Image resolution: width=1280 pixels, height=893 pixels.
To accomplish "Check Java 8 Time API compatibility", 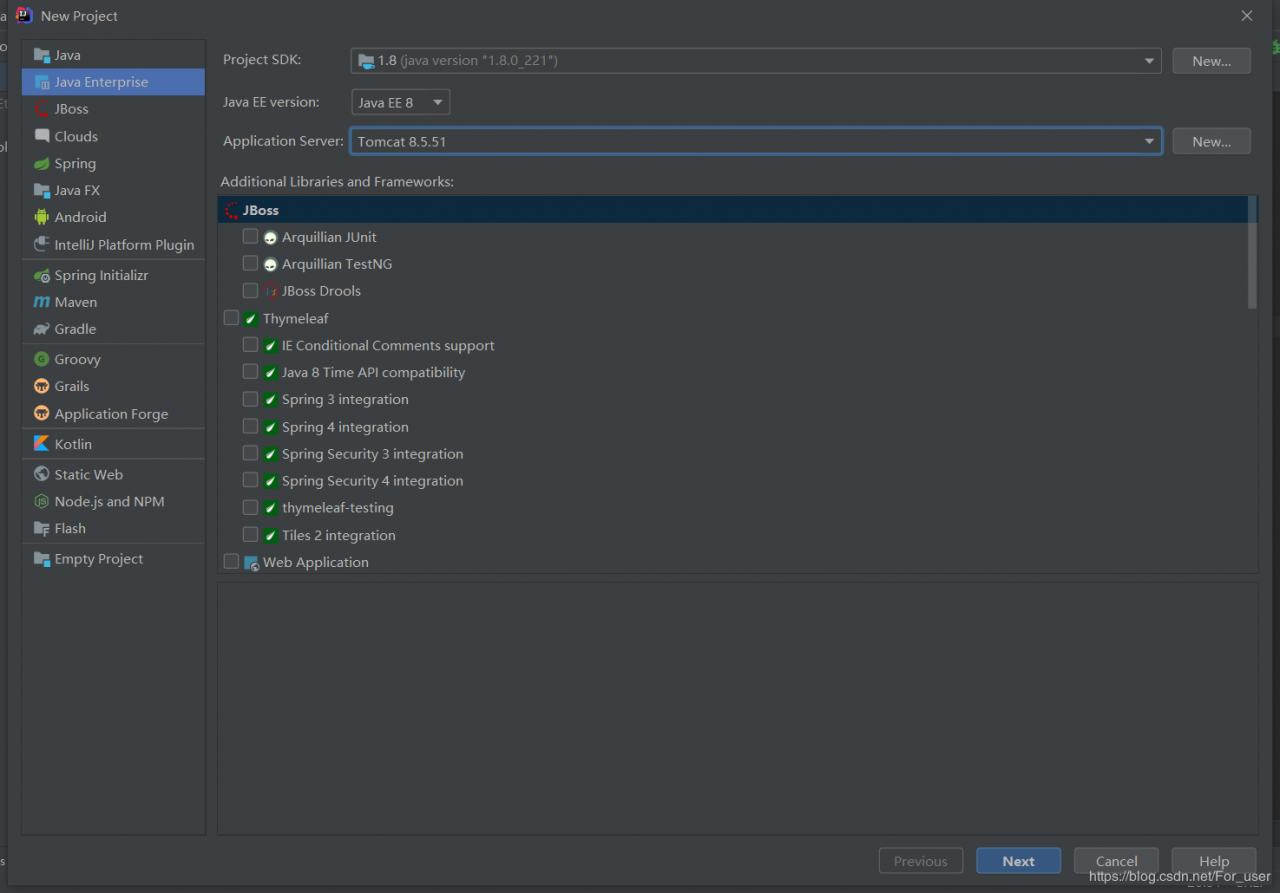I will (250, 372).
